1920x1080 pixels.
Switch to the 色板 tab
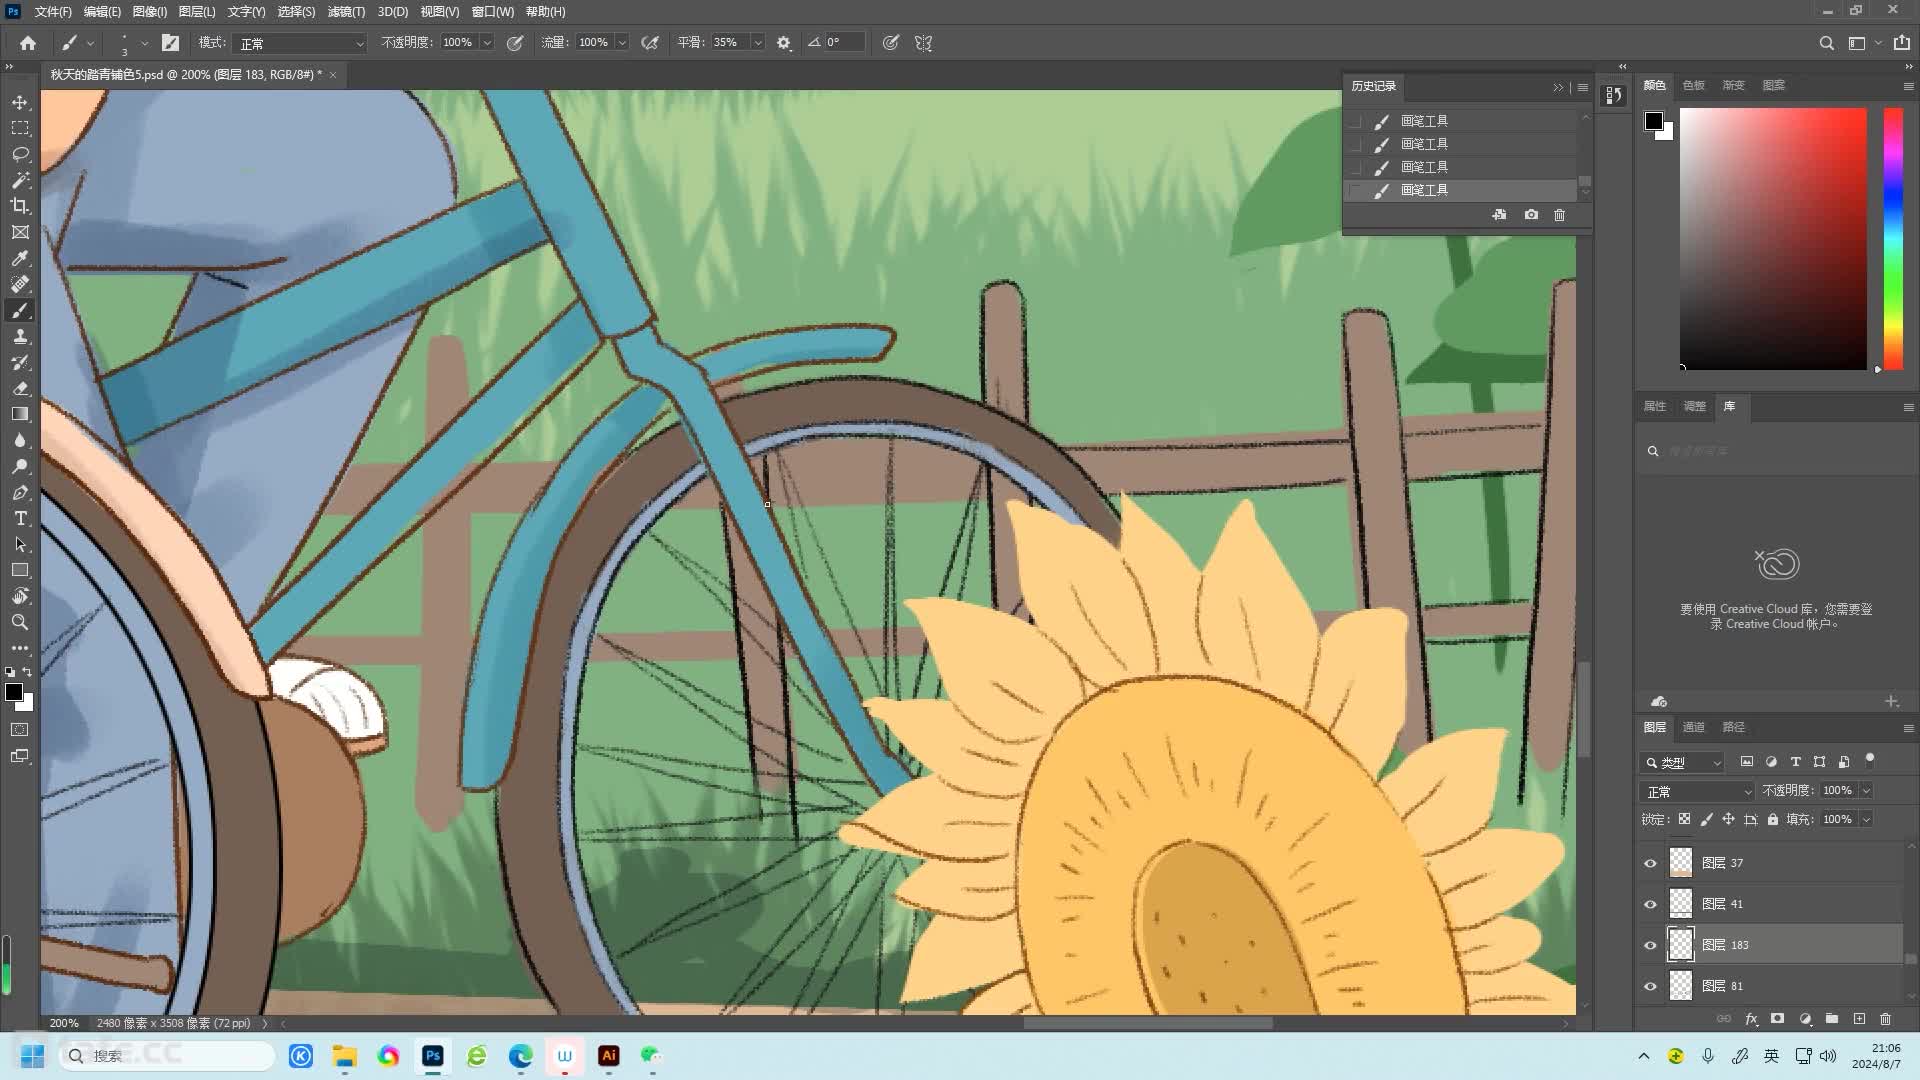point(1693,85)
